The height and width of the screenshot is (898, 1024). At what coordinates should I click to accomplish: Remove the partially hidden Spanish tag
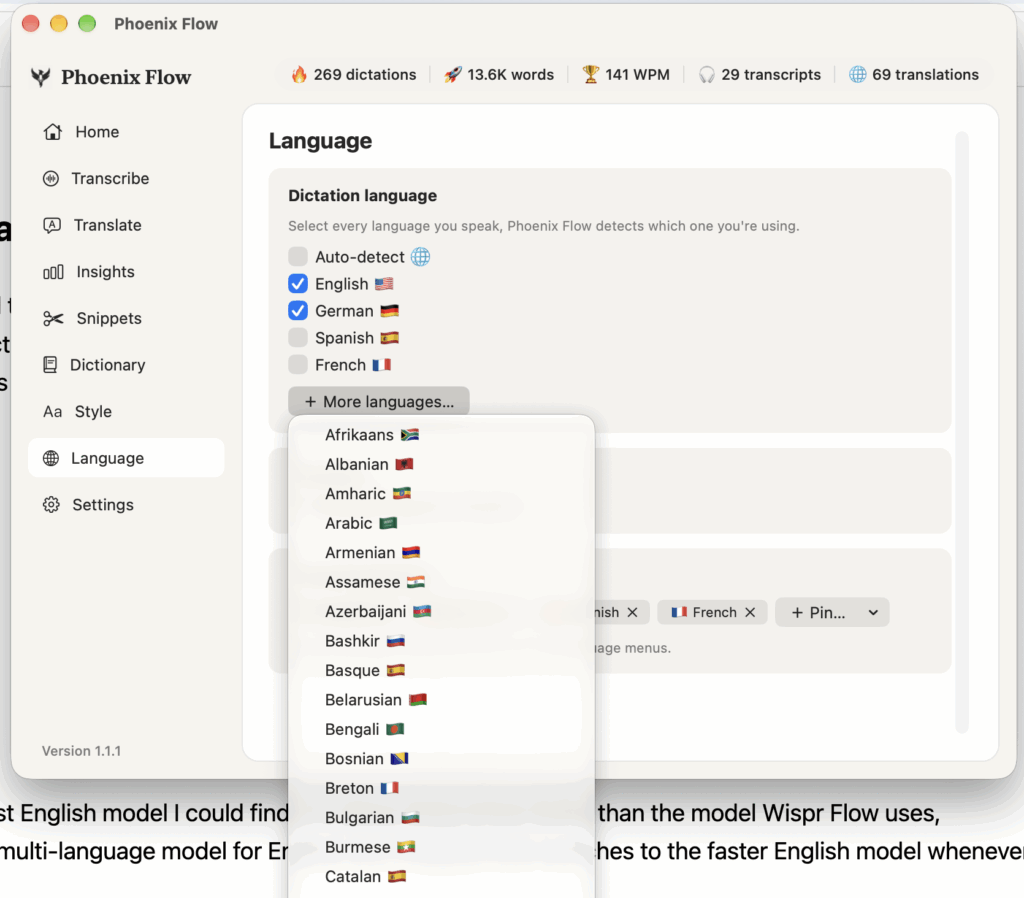tap(632, 613)
